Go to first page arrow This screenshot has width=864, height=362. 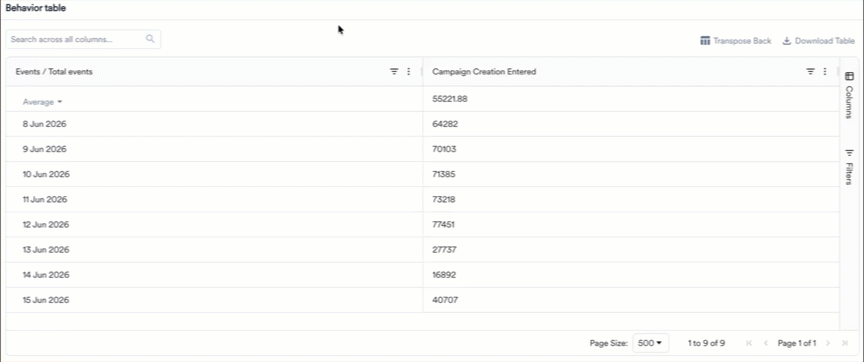(749, 343)
